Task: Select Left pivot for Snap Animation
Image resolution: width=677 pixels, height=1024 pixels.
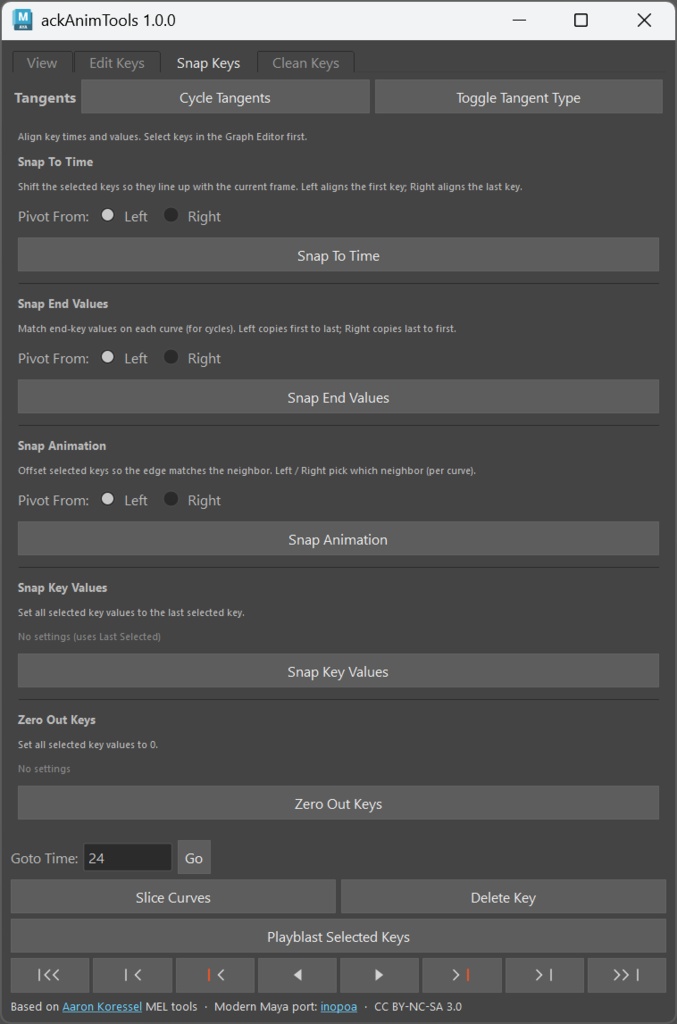Action: [x=108, y=499]
